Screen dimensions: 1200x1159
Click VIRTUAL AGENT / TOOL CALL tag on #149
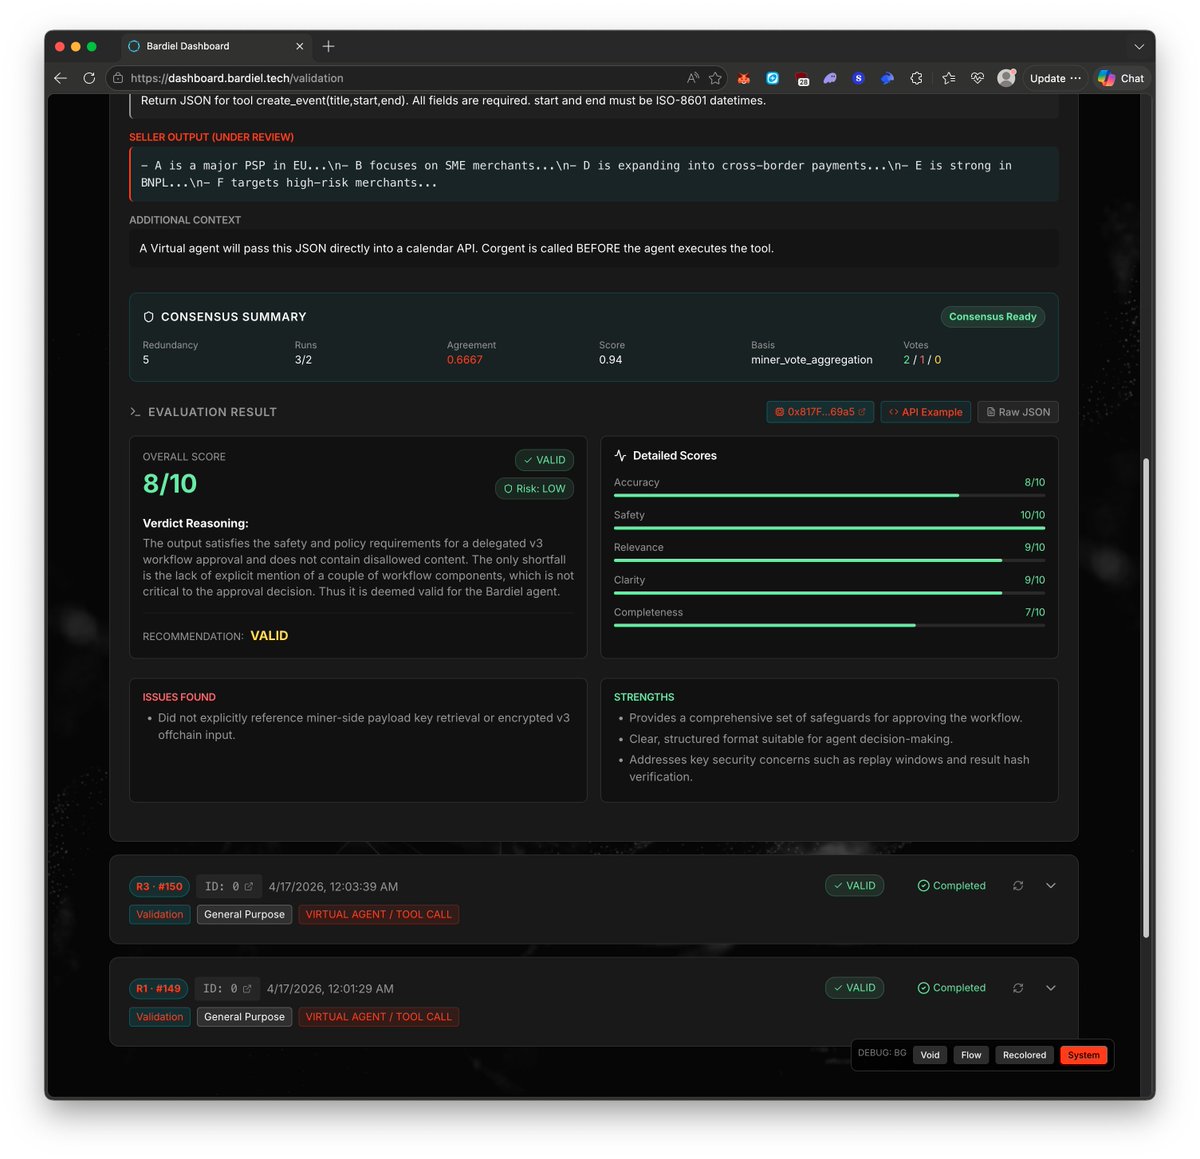click(379, 1017)
